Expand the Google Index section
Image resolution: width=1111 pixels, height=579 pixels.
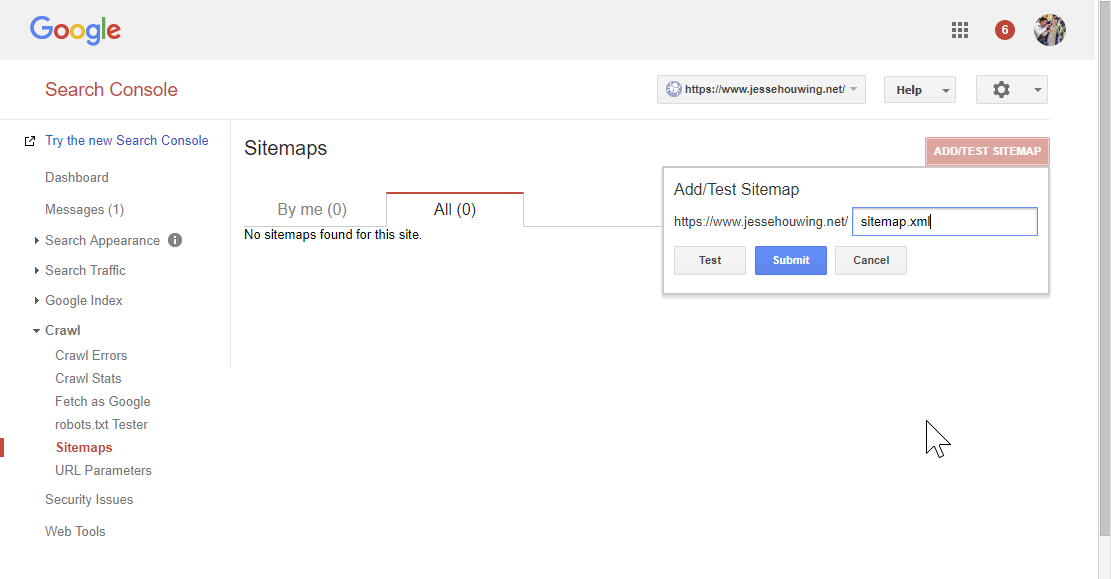[x=36, y=300]
